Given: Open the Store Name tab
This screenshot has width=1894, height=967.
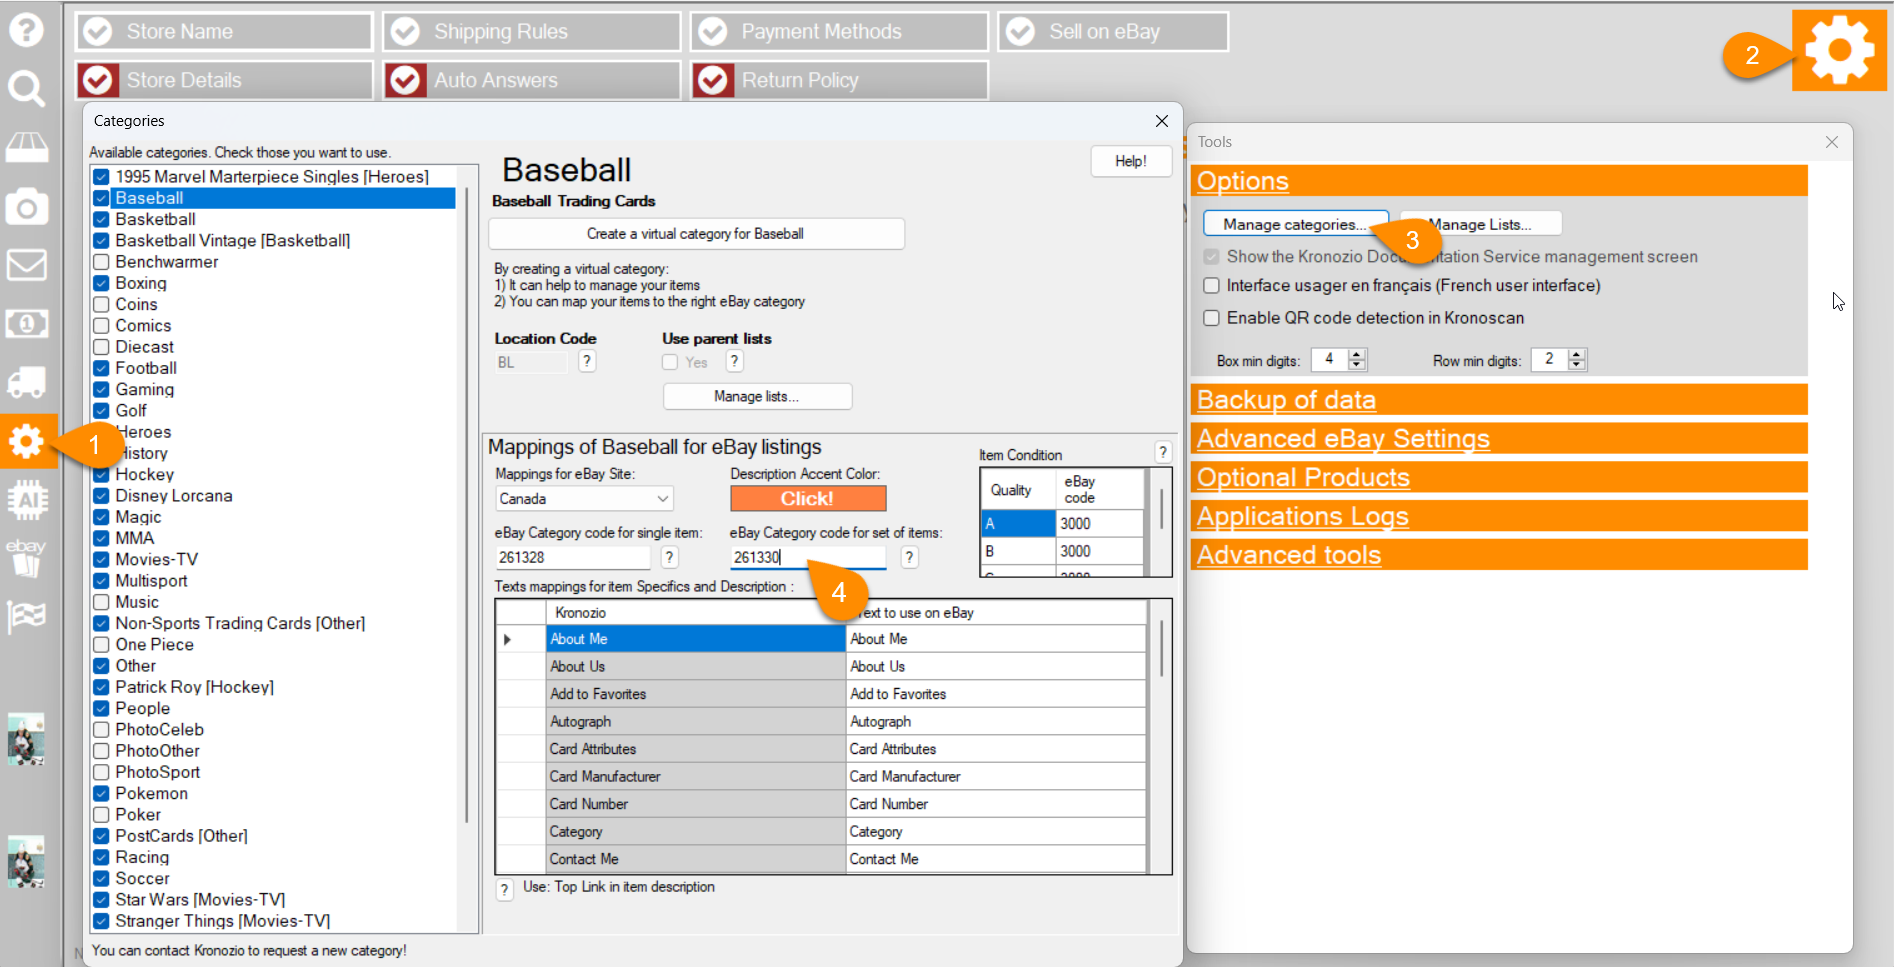Looking at the screenshot, I should 224,32.
